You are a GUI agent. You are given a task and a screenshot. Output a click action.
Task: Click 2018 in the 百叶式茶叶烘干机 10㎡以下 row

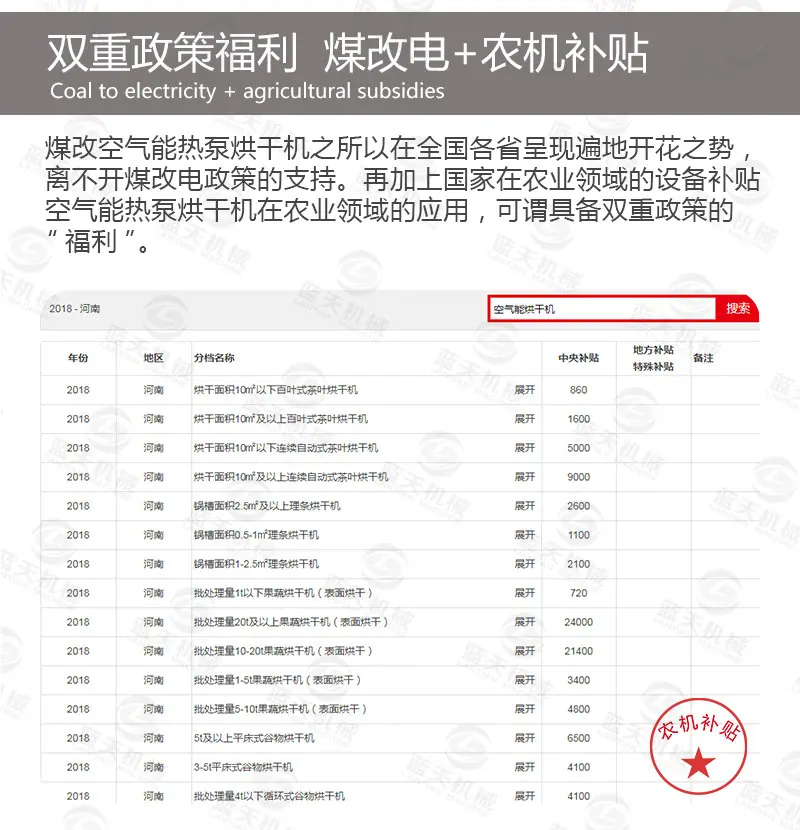(x=78, y=390)
